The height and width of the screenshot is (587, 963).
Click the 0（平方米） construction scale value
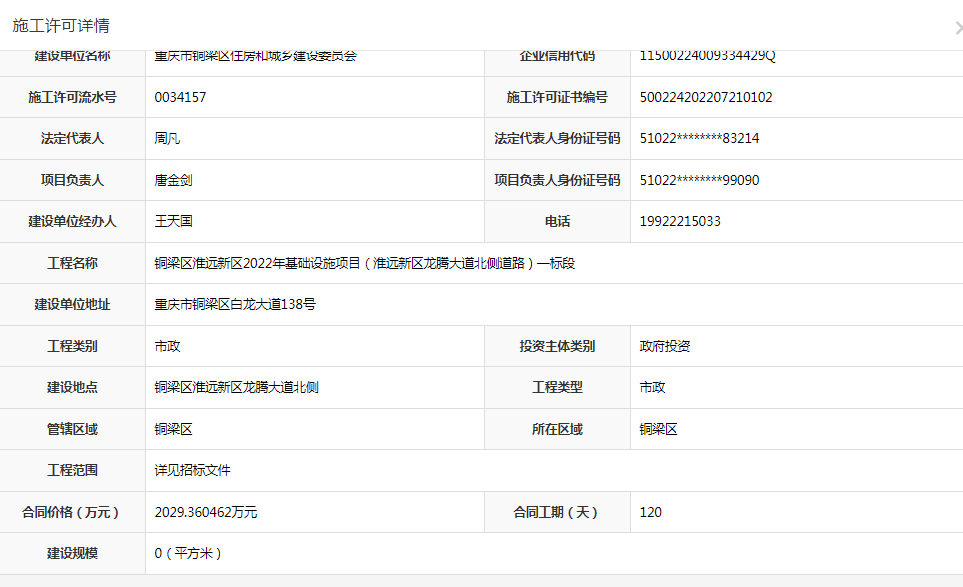(x=189, y=553)
